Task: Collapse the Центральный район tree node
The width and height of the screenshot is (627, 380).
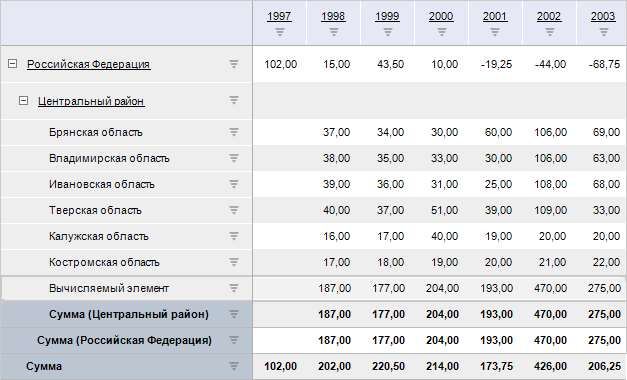Action: click(x=24, y=100)
